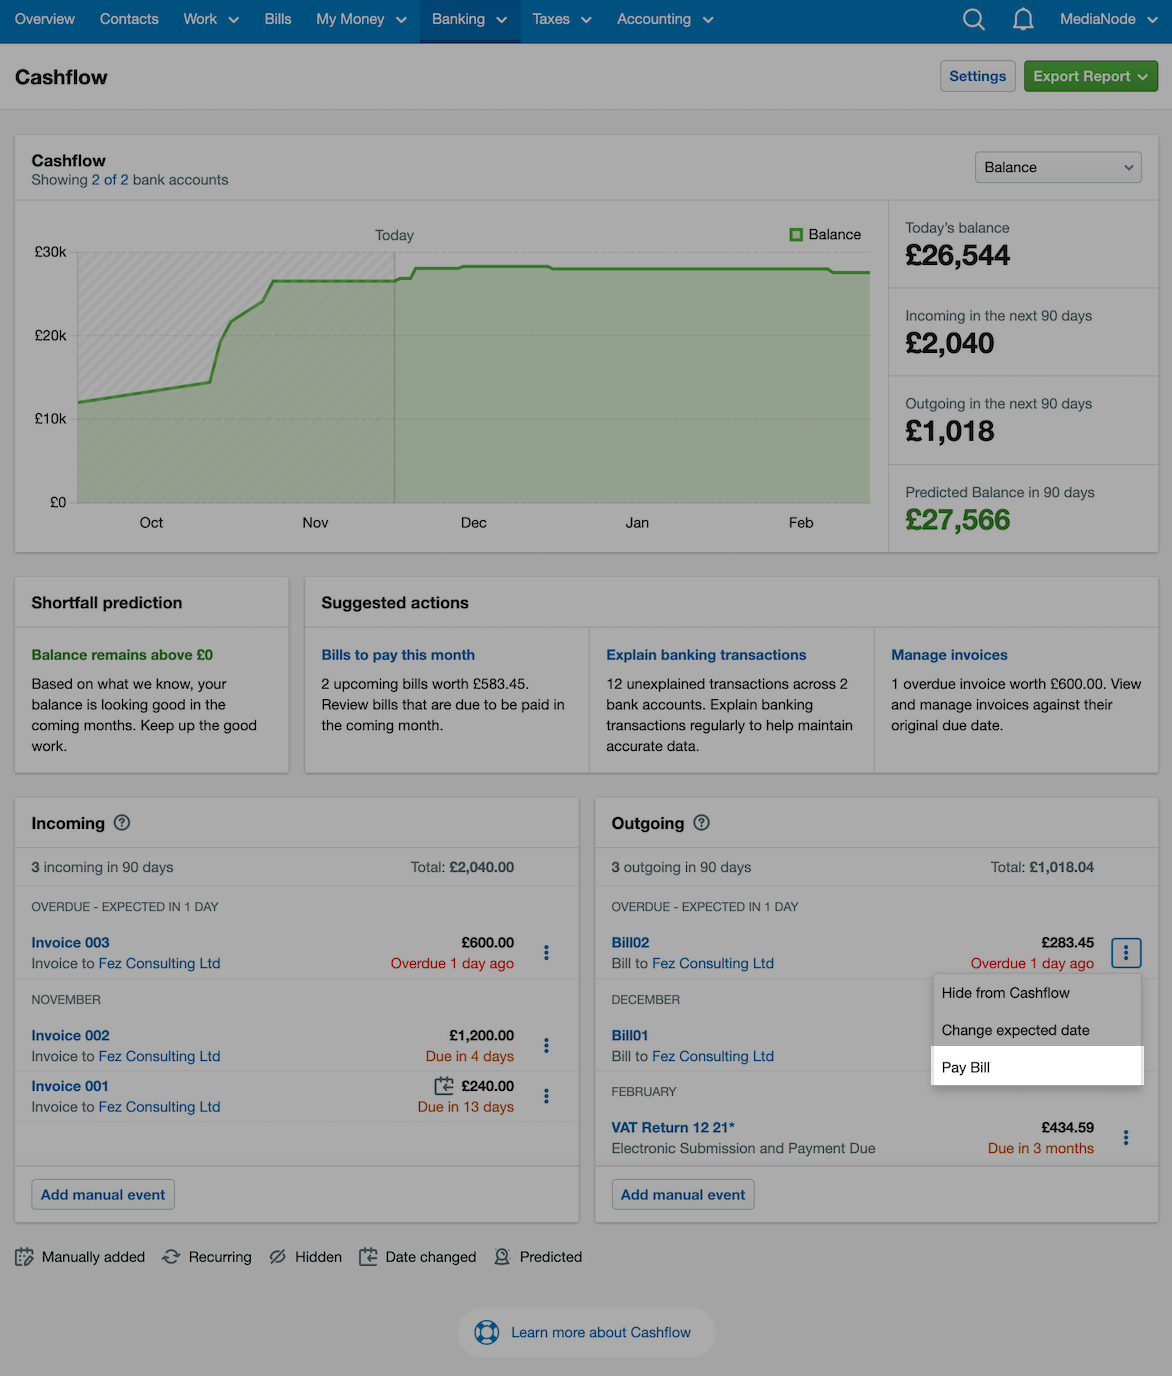1172x1376 pixels.
Task: Choose Hide from Cashflow
Action: [1037, 993]
